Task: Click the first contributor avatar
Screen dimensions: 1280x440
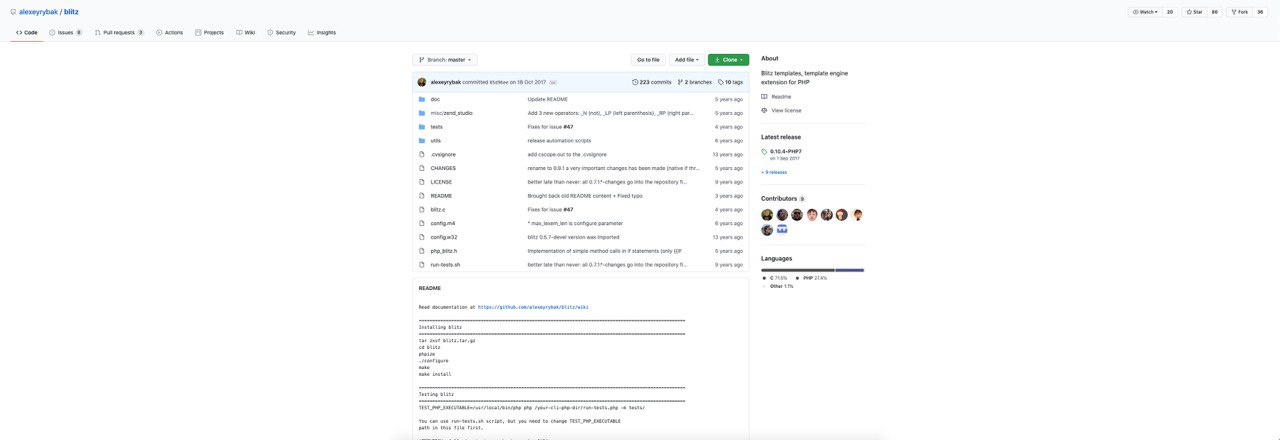Action: click(767, 215)
